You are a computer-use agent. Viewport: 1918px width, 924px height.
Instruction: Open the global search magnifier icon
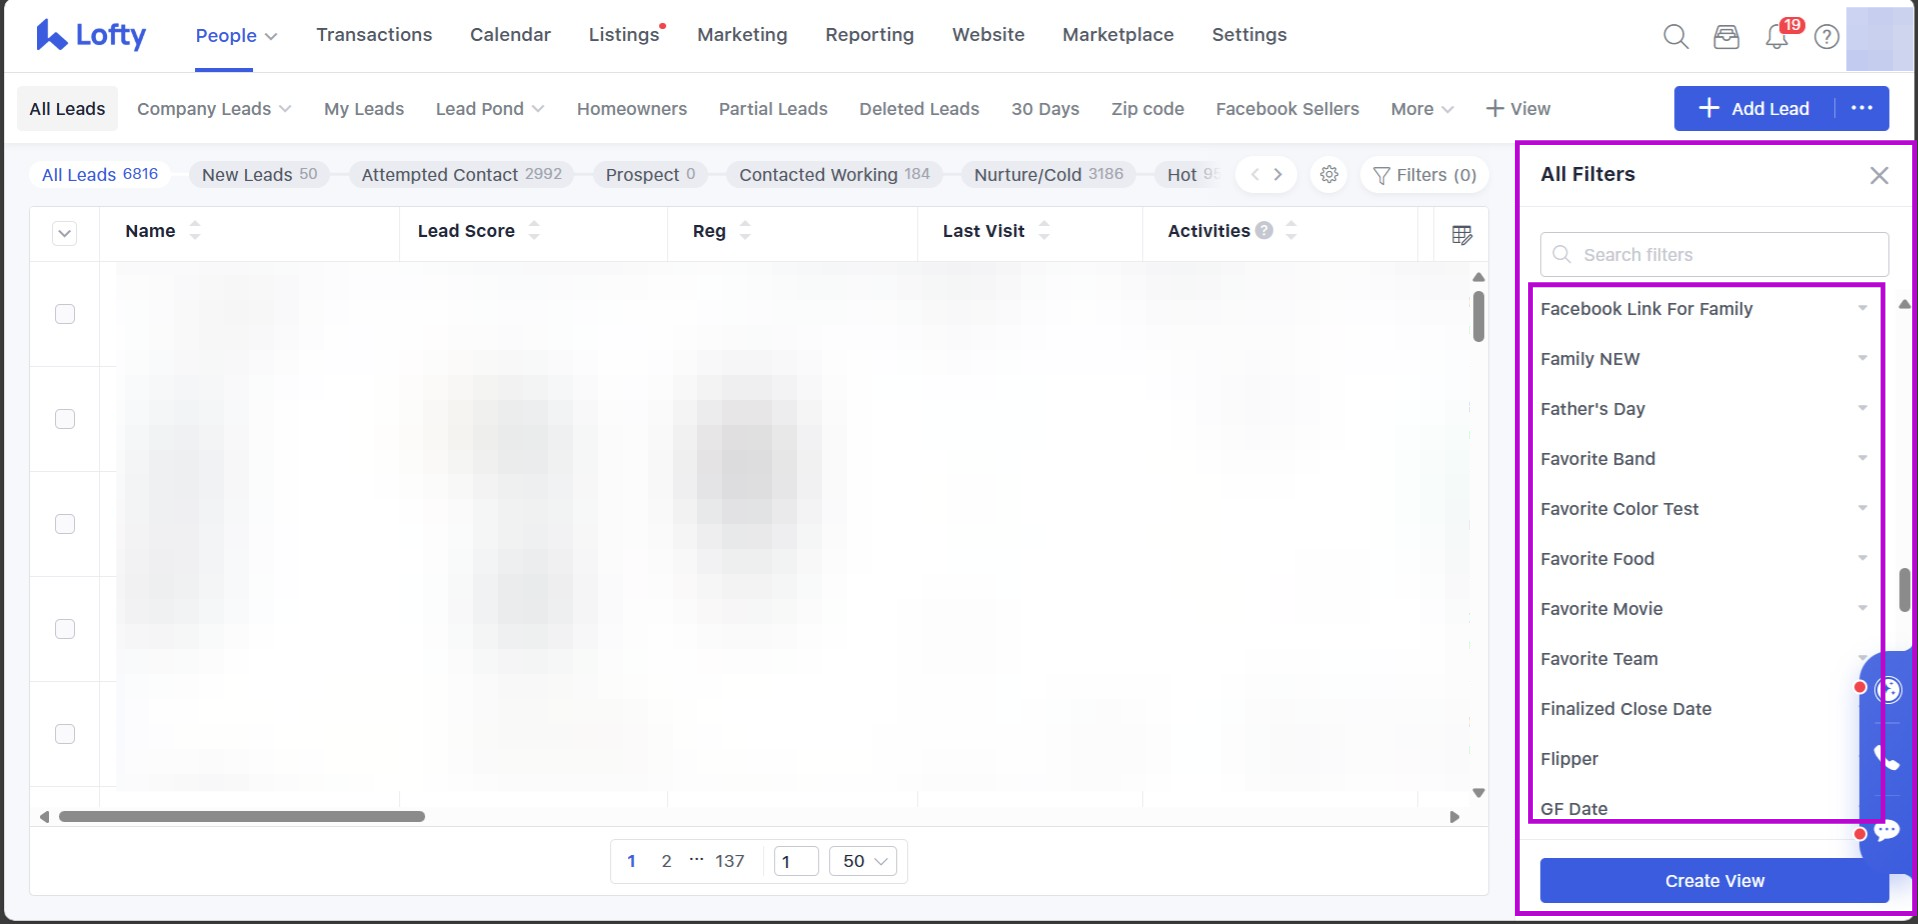click(x=1675, y=37)
